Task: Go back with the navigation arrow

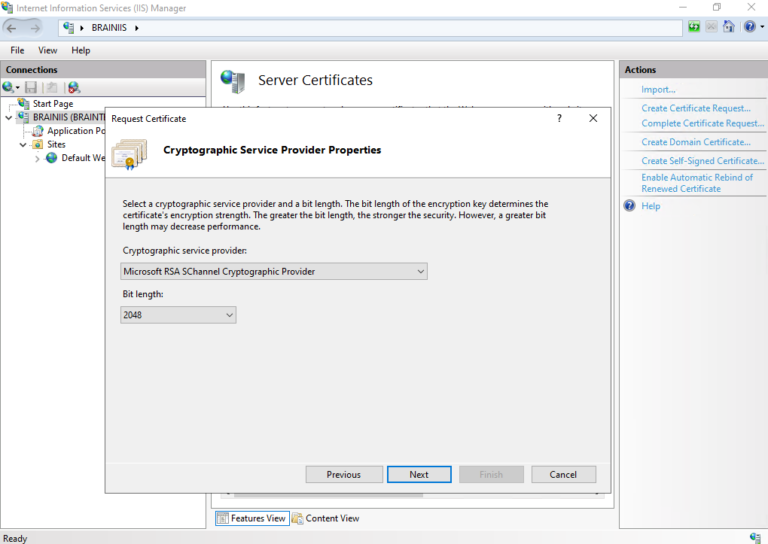Action: click(12, 28)
